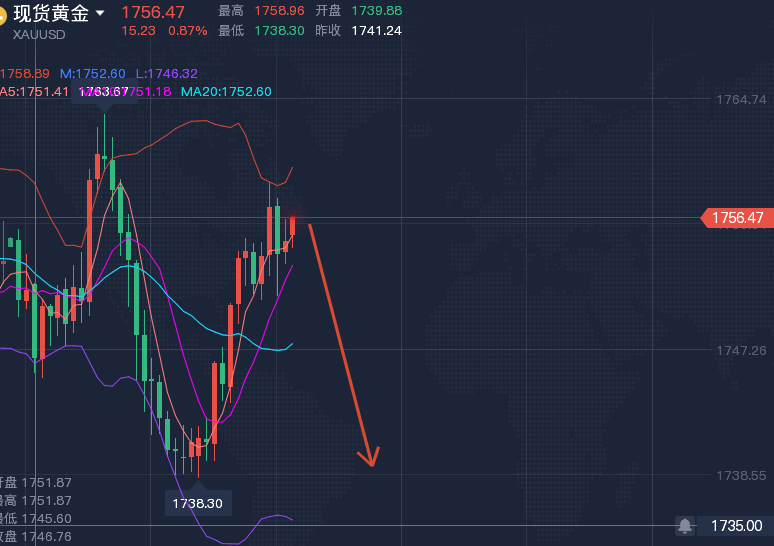Click the Bollinger M:1752.60 label

(x=93, y=74)
